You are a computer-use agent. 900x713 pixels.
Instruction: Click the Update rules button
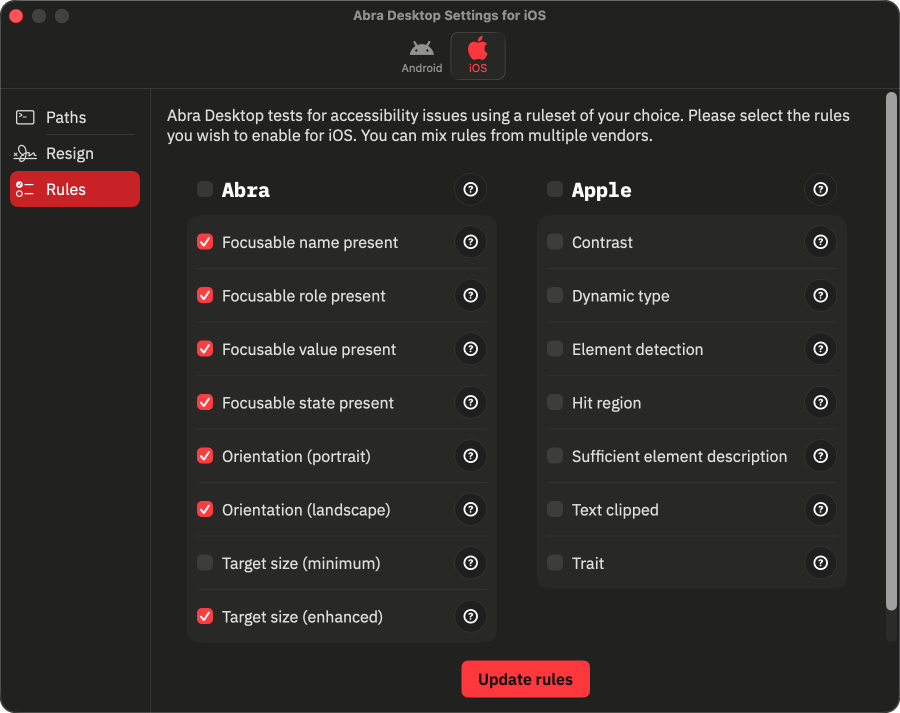coord(525,678)
